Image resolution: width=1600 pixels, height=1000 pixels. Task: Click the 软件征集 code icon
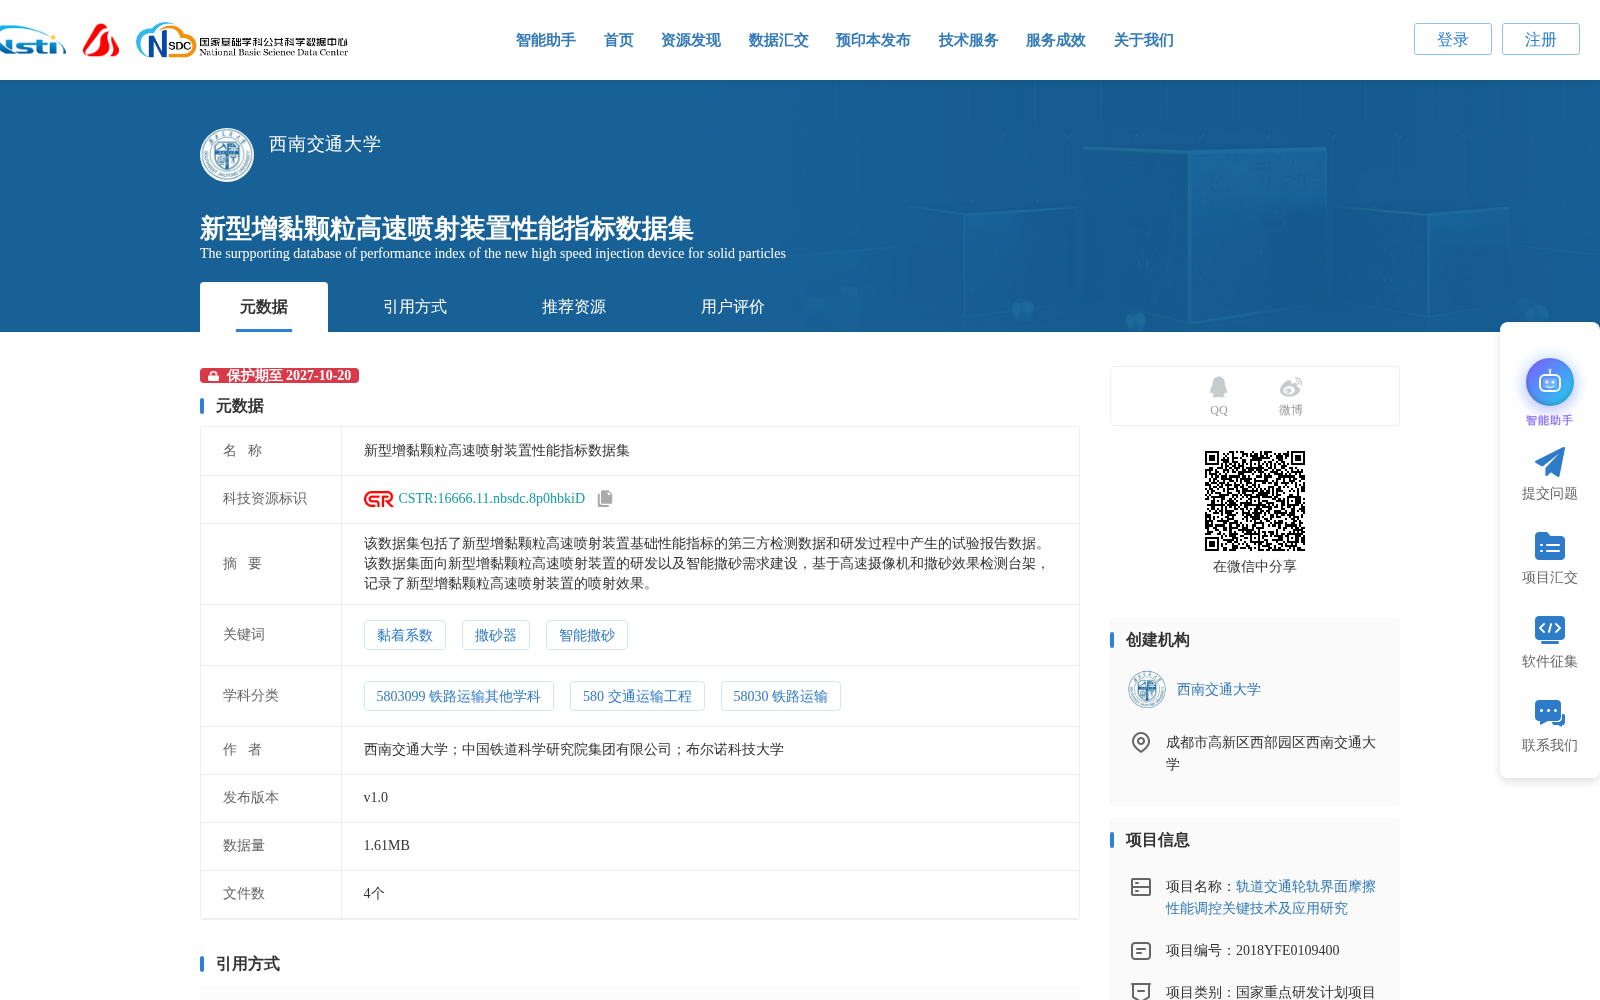coord(1550,629)
